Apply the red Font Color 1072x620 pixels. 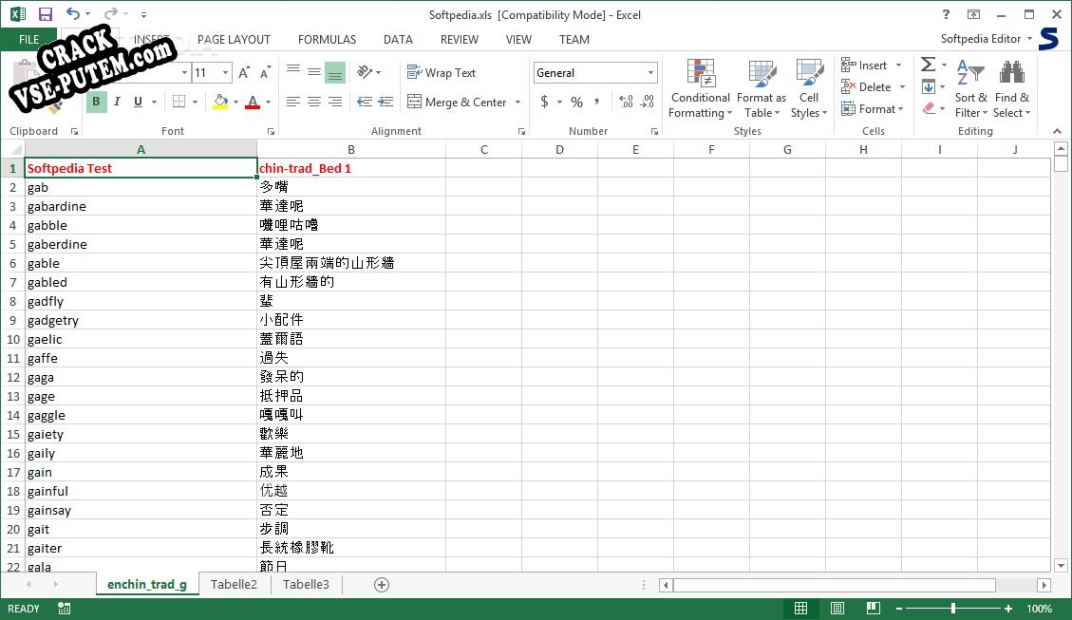(253, 102)
